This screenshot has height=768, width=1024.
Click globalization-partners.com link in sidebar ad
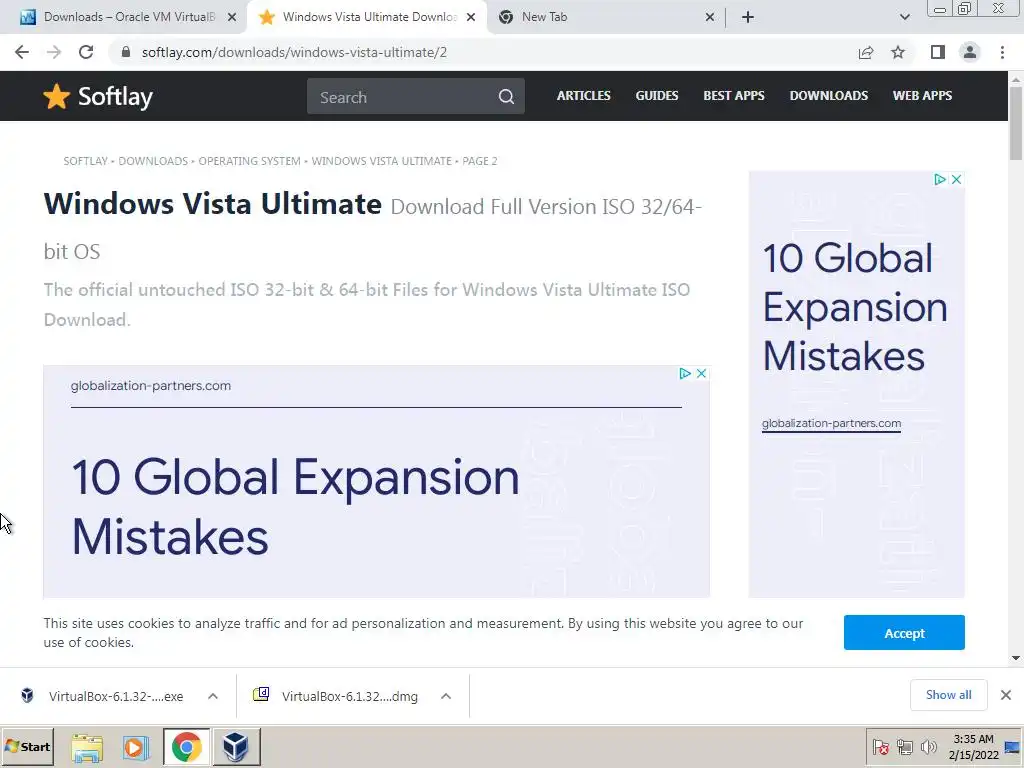click(x=831, y=423)
